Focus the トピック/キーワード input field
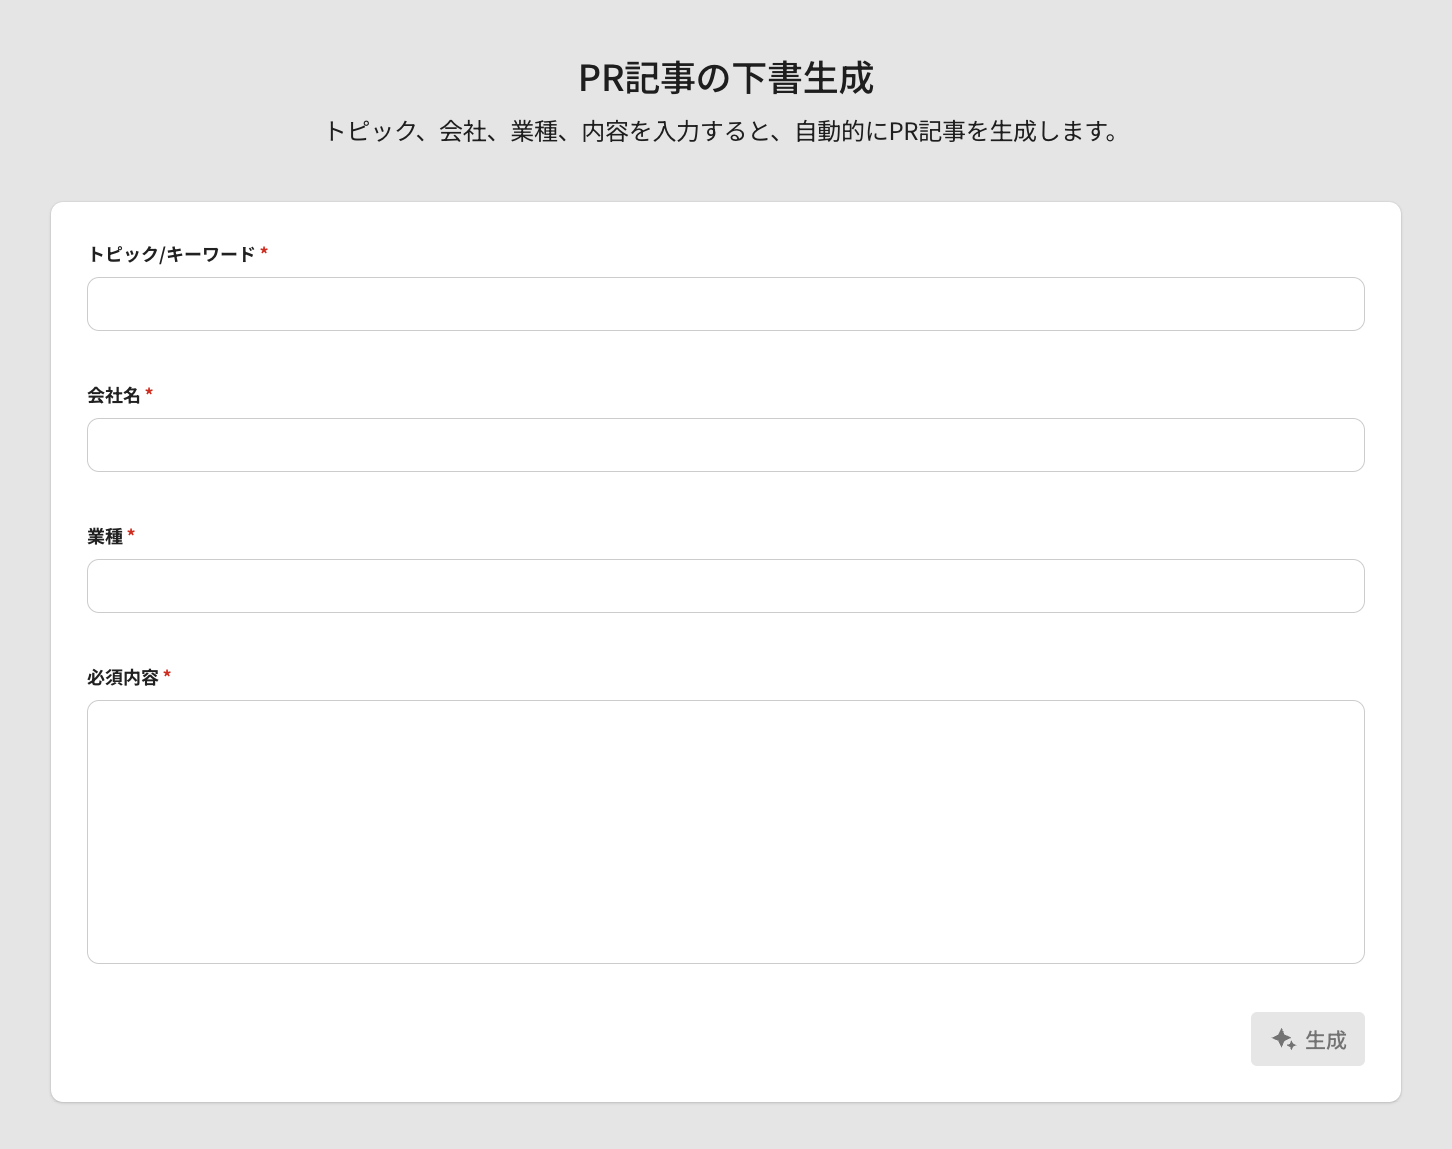The image size is (1452, 1149). [725, 304]
